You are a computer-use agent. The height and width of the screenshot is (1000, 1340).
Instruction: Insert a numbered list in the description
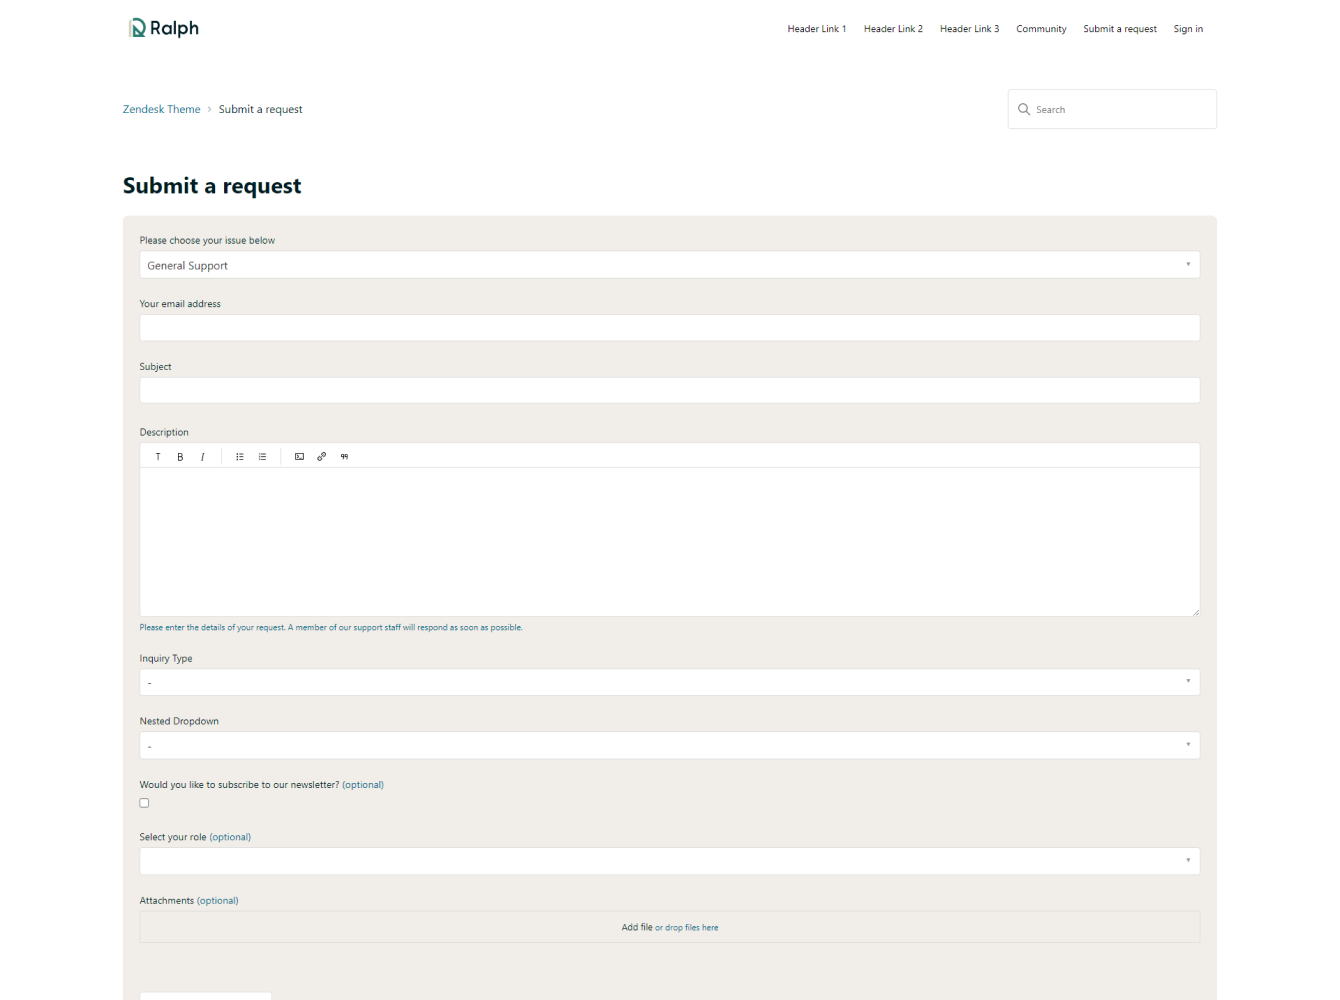click(x=262, y=457)
